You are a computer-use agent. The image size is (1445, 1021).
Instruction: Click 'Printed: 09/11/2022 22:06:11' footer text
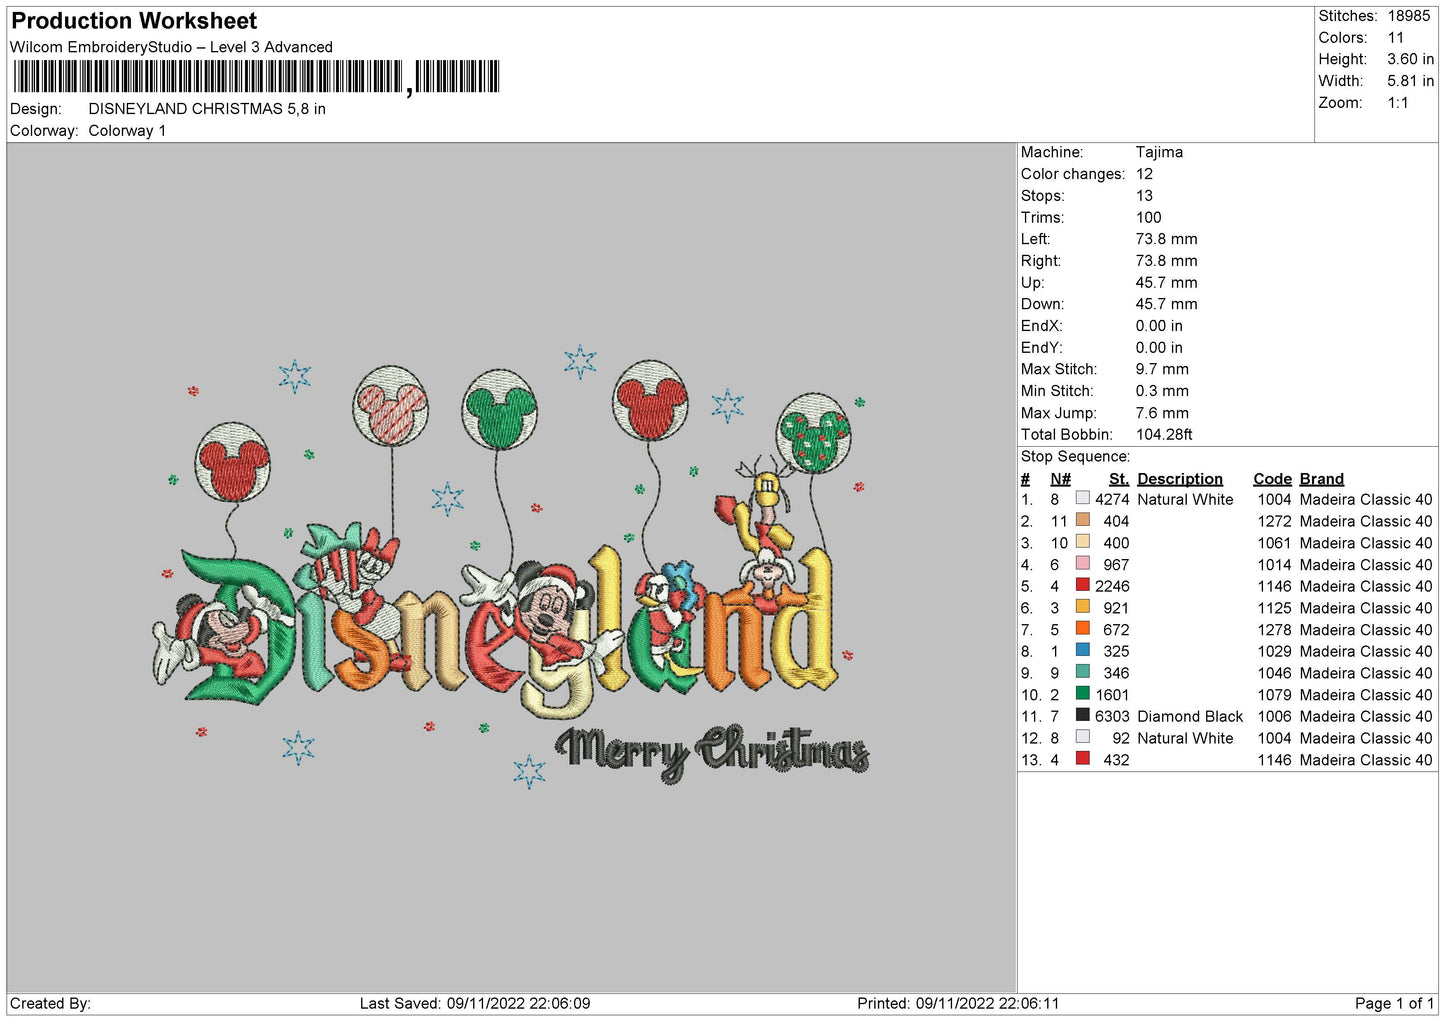click(x=958, y=1003)
